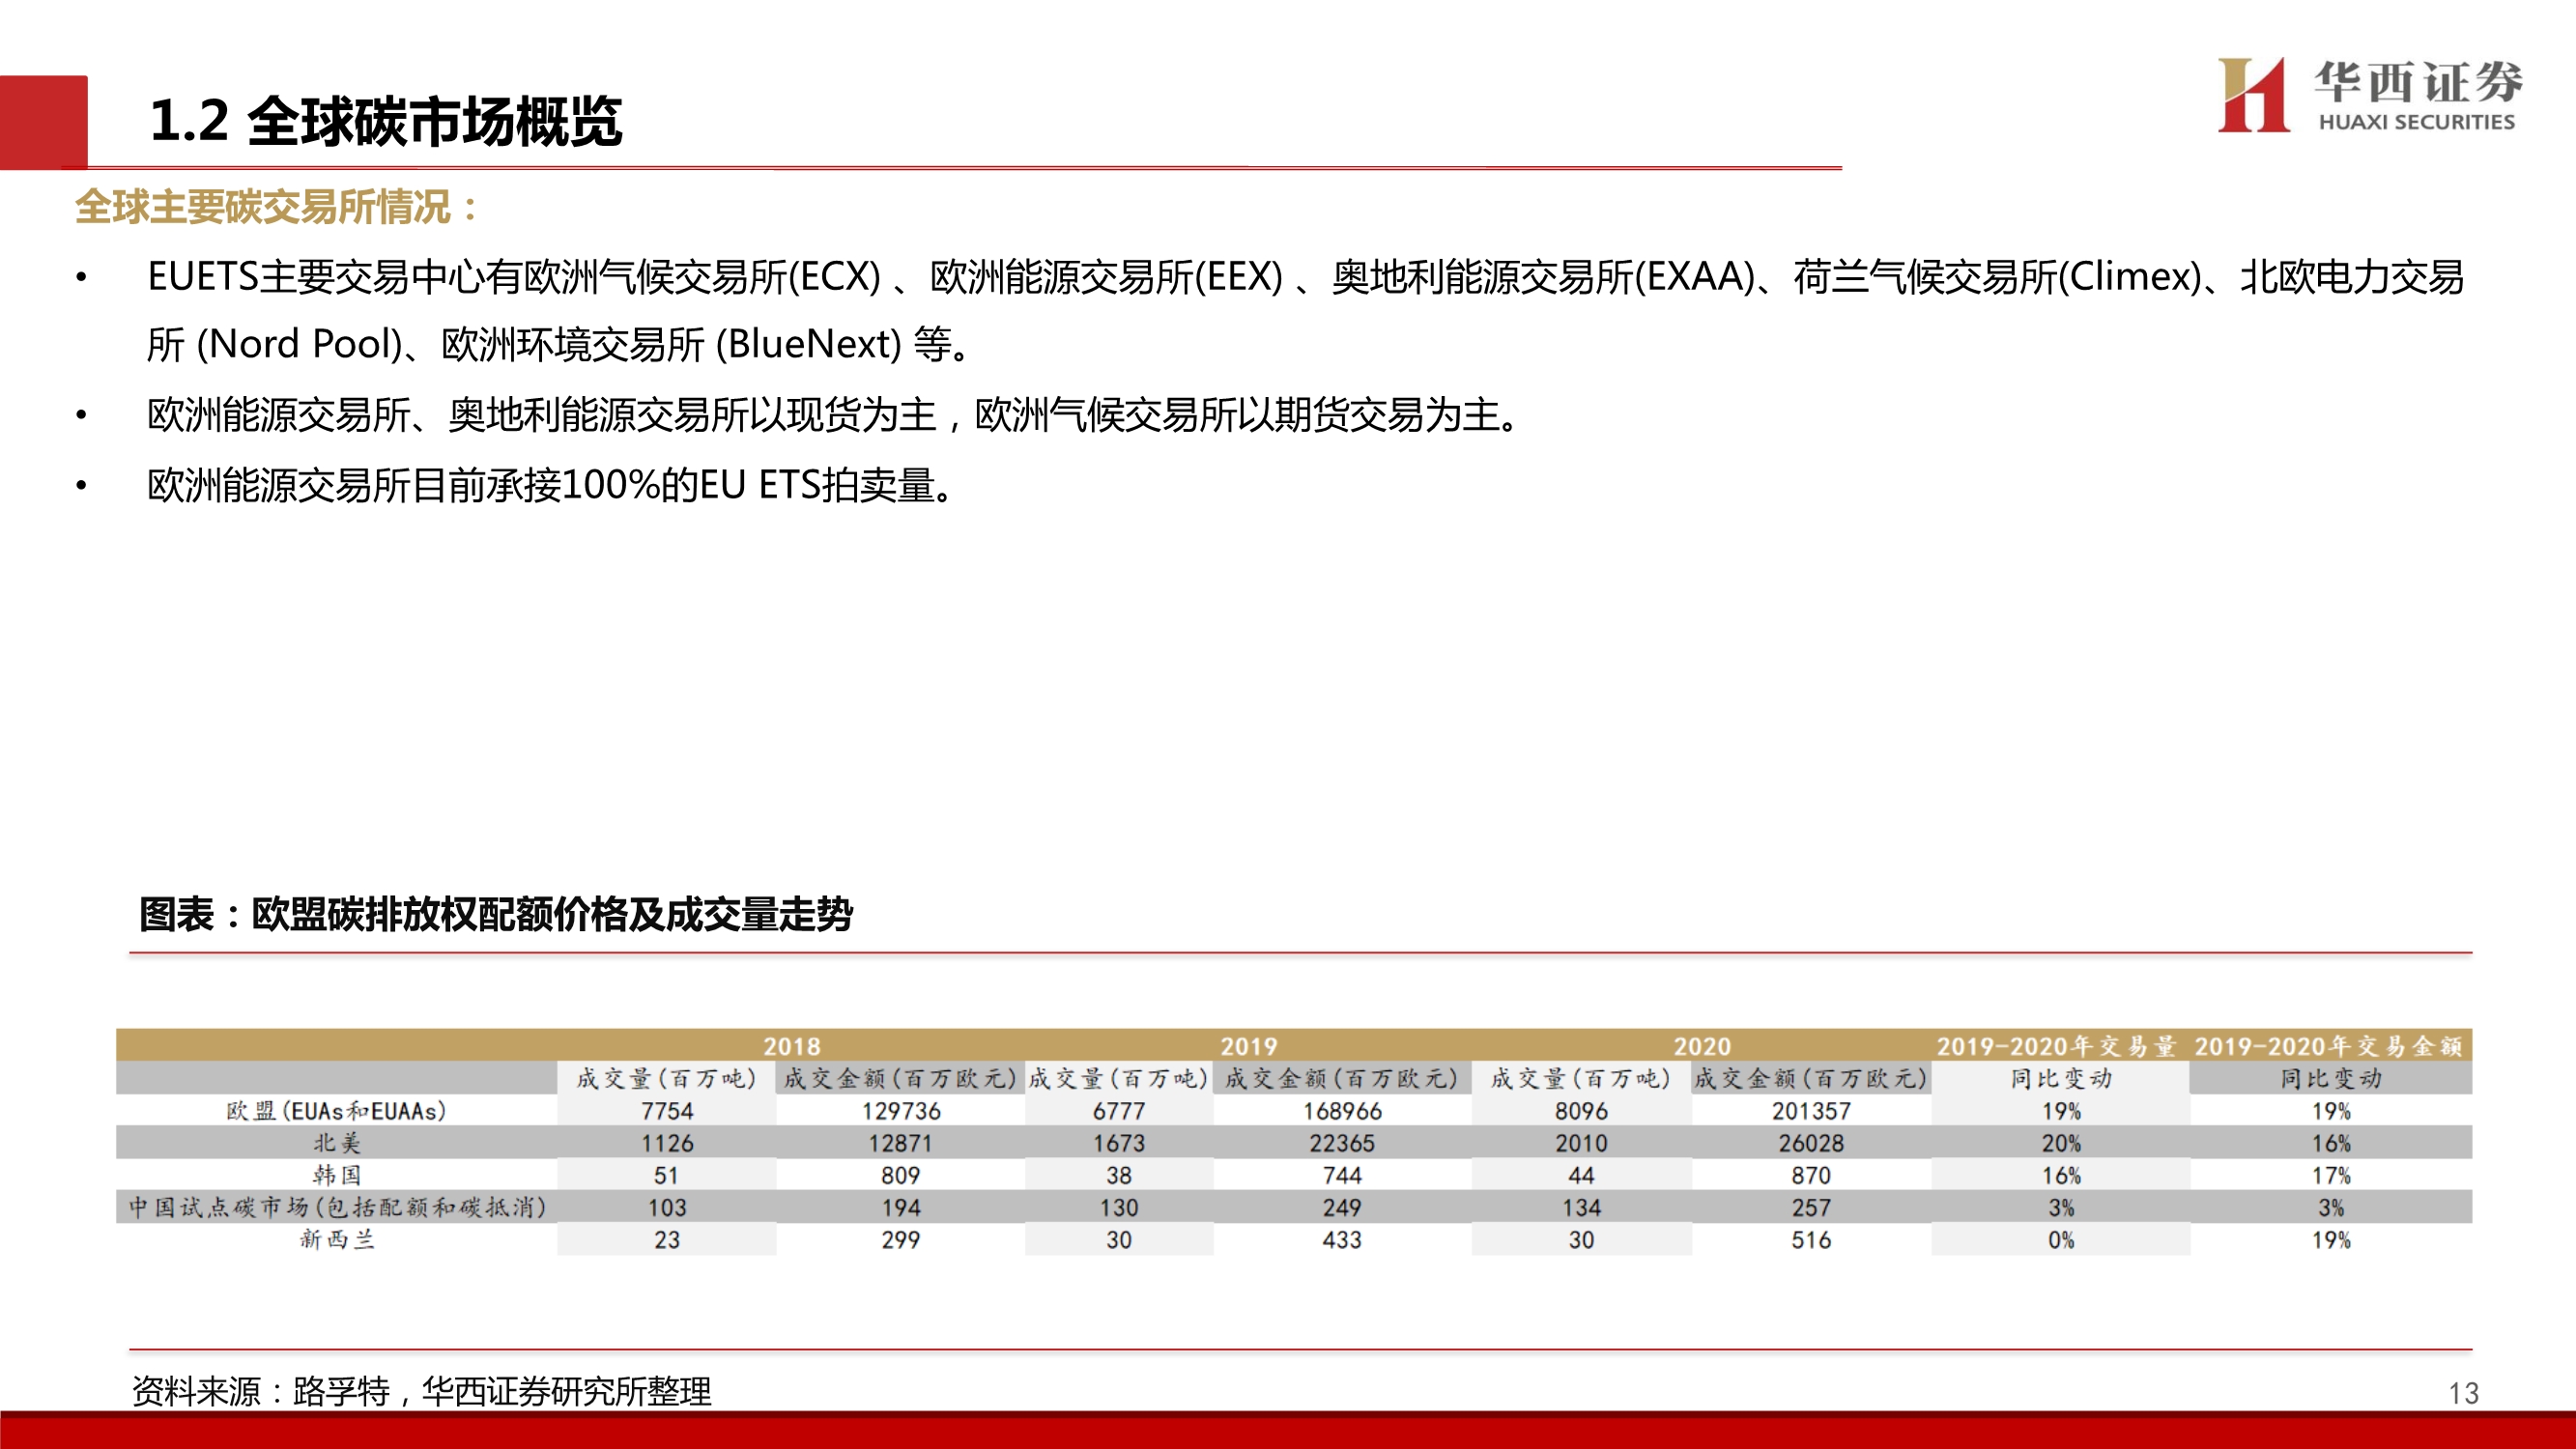Click the cell value 201357
Screen dimensions: 2576x1449
pos(1810,1111)
